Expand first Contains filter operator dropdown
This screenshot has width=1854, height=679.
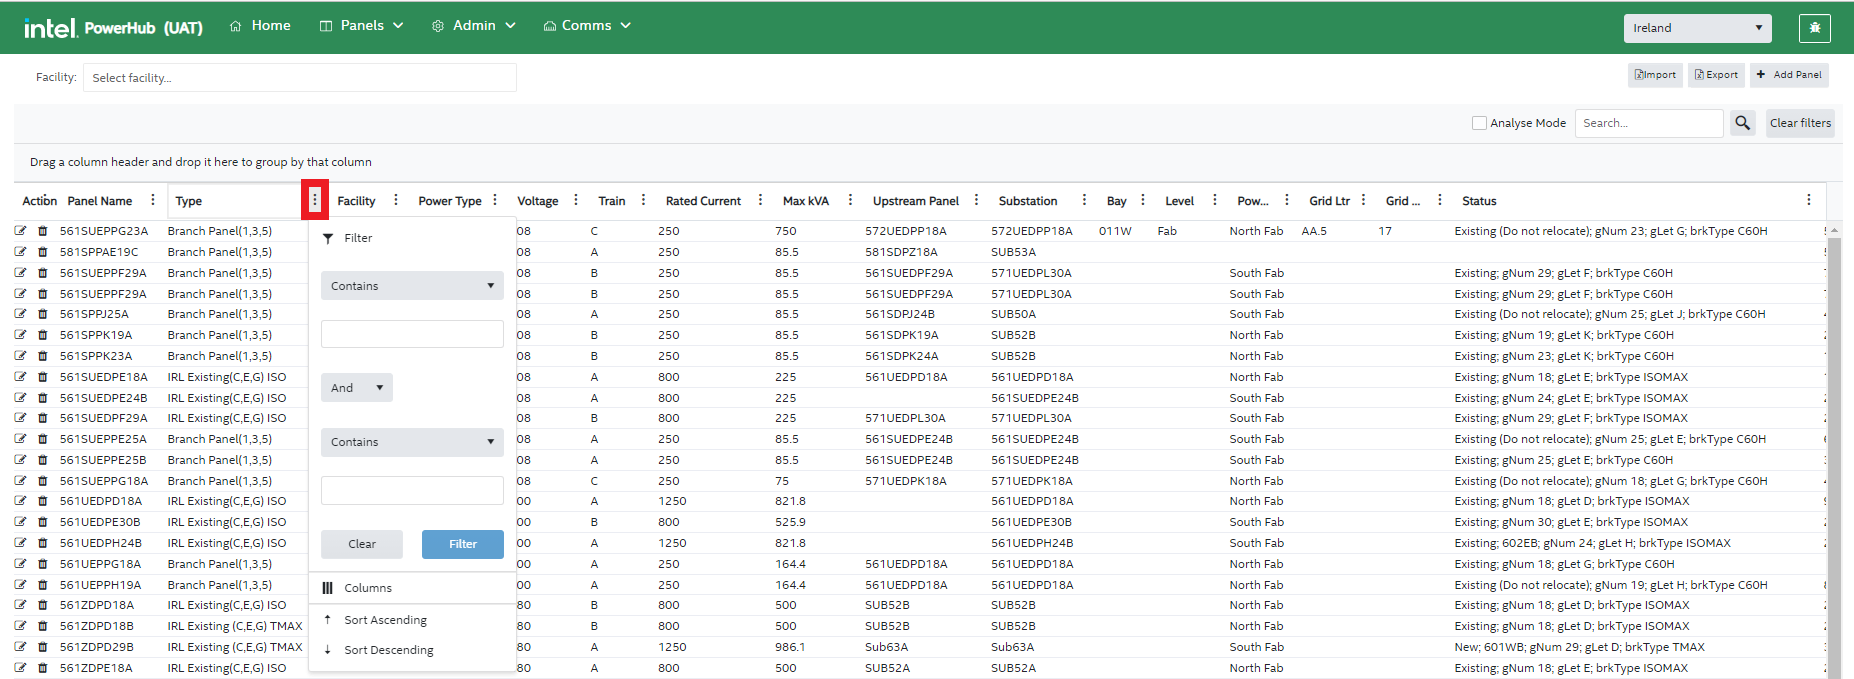[412, 286]
